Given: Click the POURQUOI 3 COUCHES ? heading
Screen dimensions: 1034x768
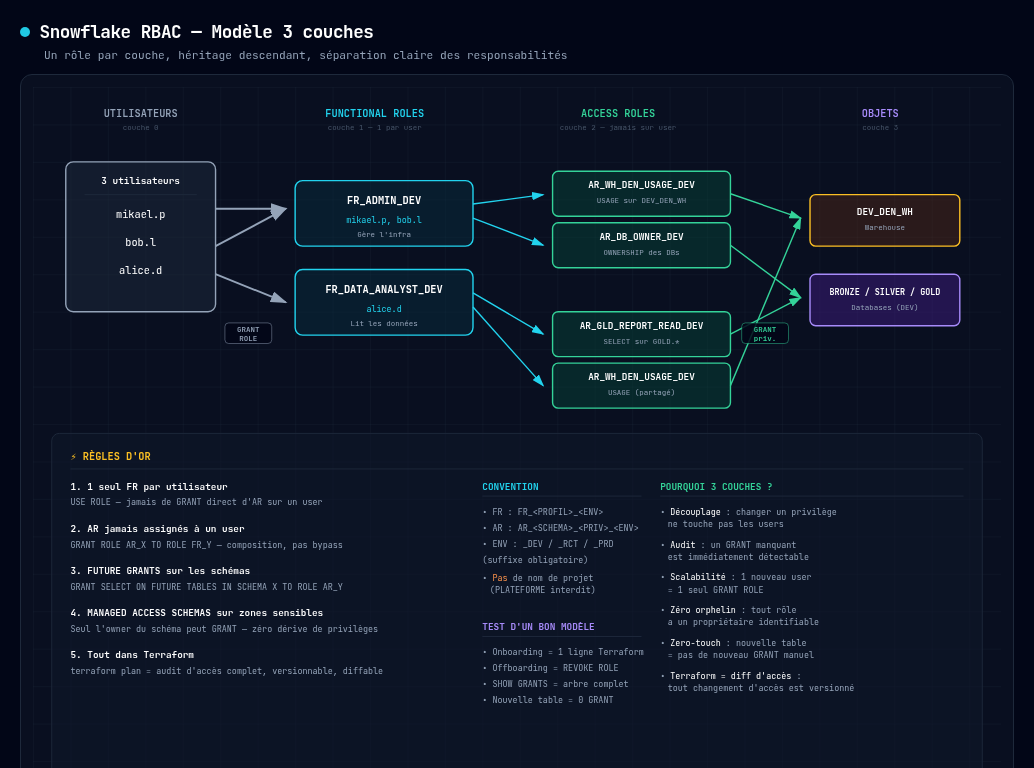Looking at the screenshot, I should tap(716, 487).
